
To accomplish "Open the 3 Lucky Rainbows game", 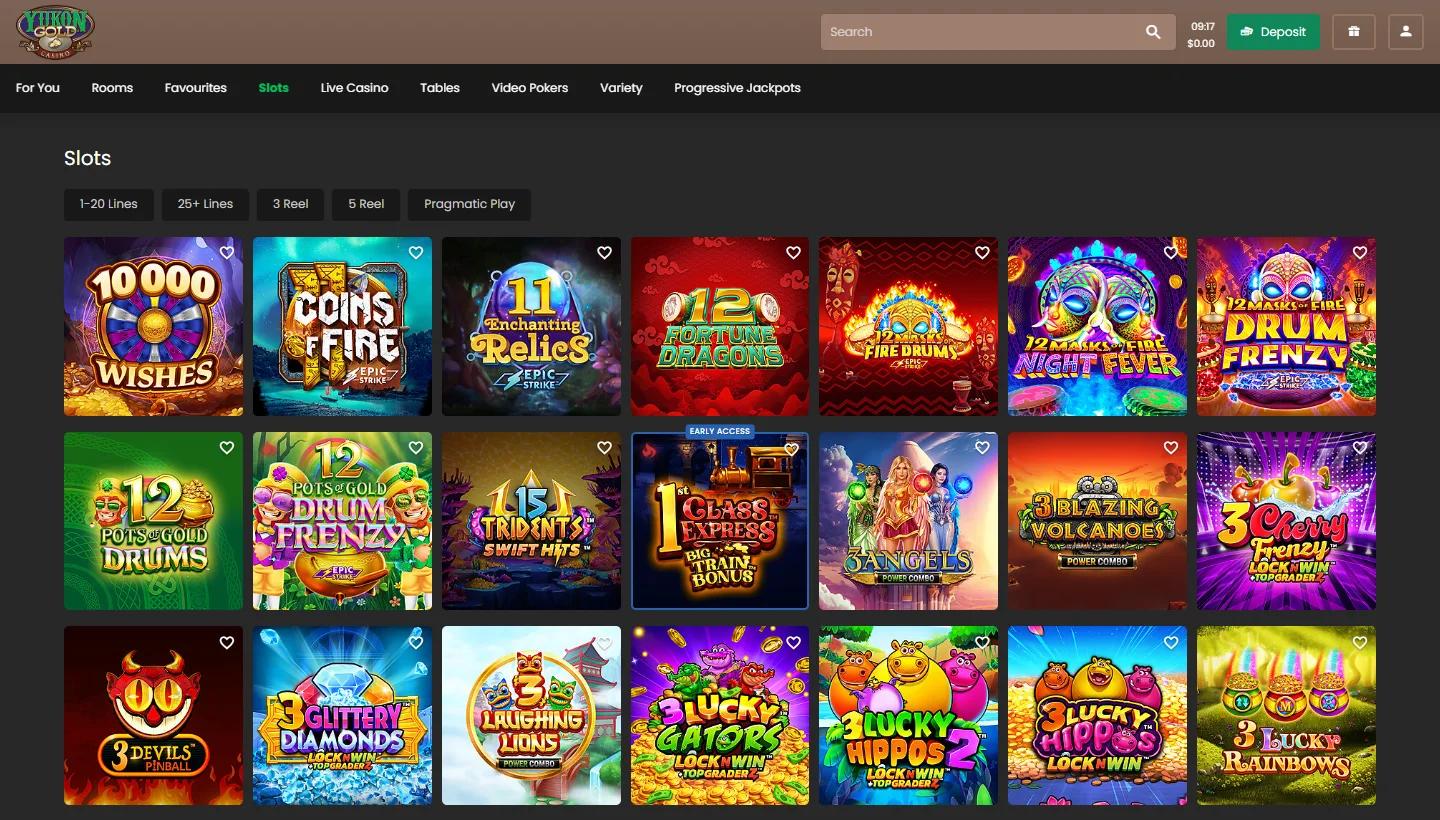I will point(1286,715).
